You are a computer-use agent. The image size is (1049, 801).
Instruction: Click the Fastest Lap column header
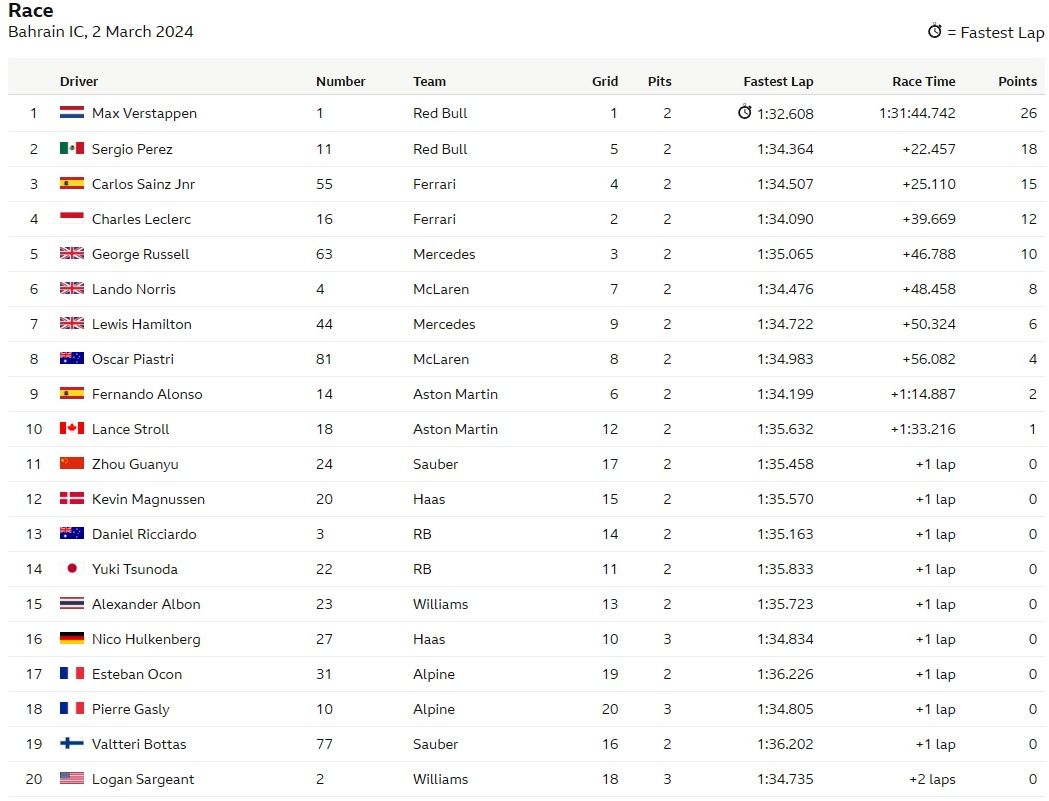[778, 82]
